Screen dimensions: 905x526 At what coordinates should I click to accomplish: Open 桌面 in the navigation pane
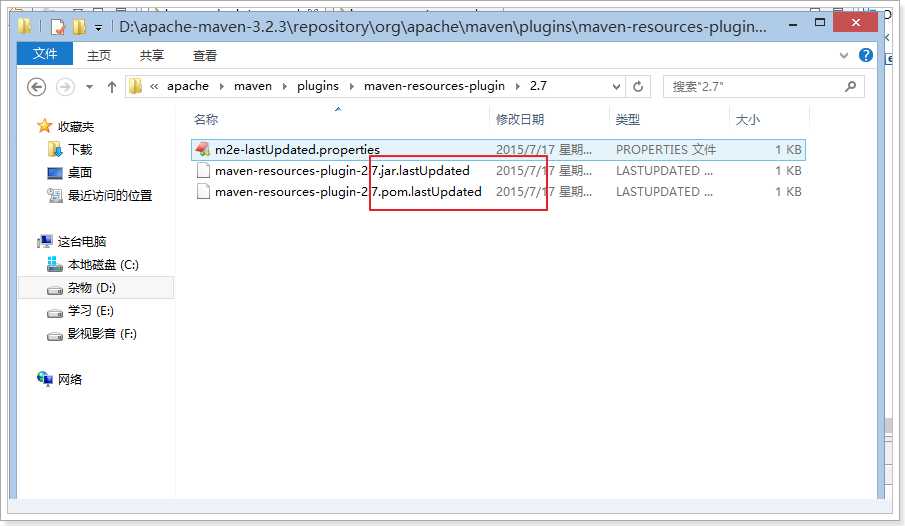point(79,173)
